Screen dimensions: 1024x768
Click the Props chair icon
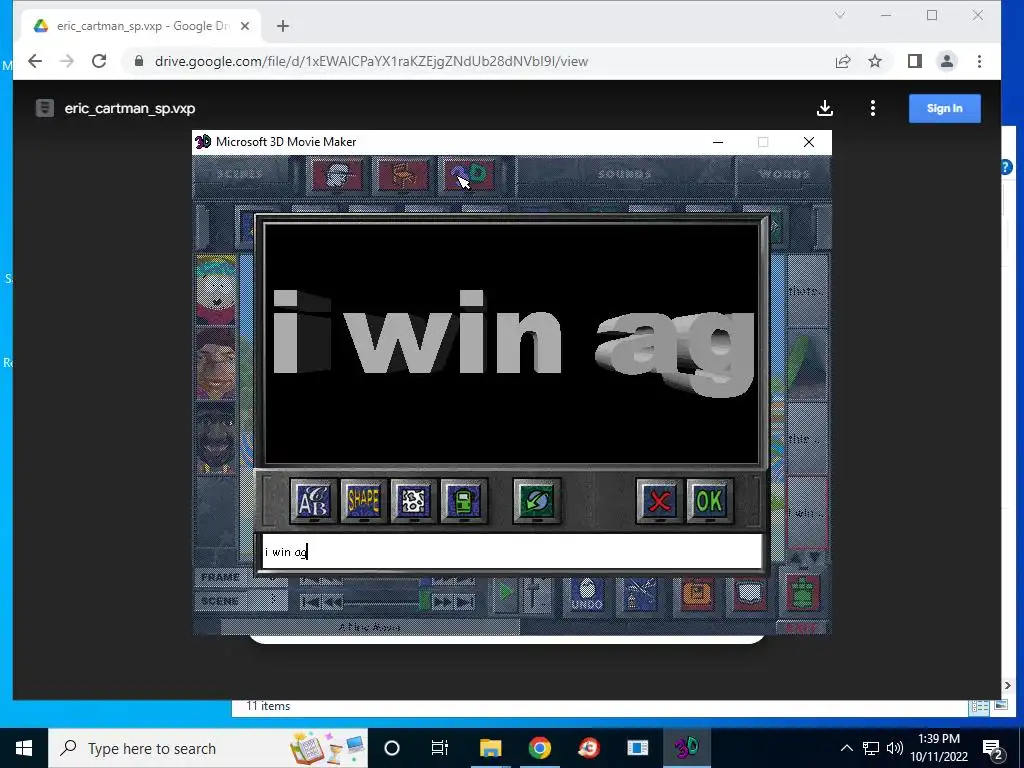point(402,175)
